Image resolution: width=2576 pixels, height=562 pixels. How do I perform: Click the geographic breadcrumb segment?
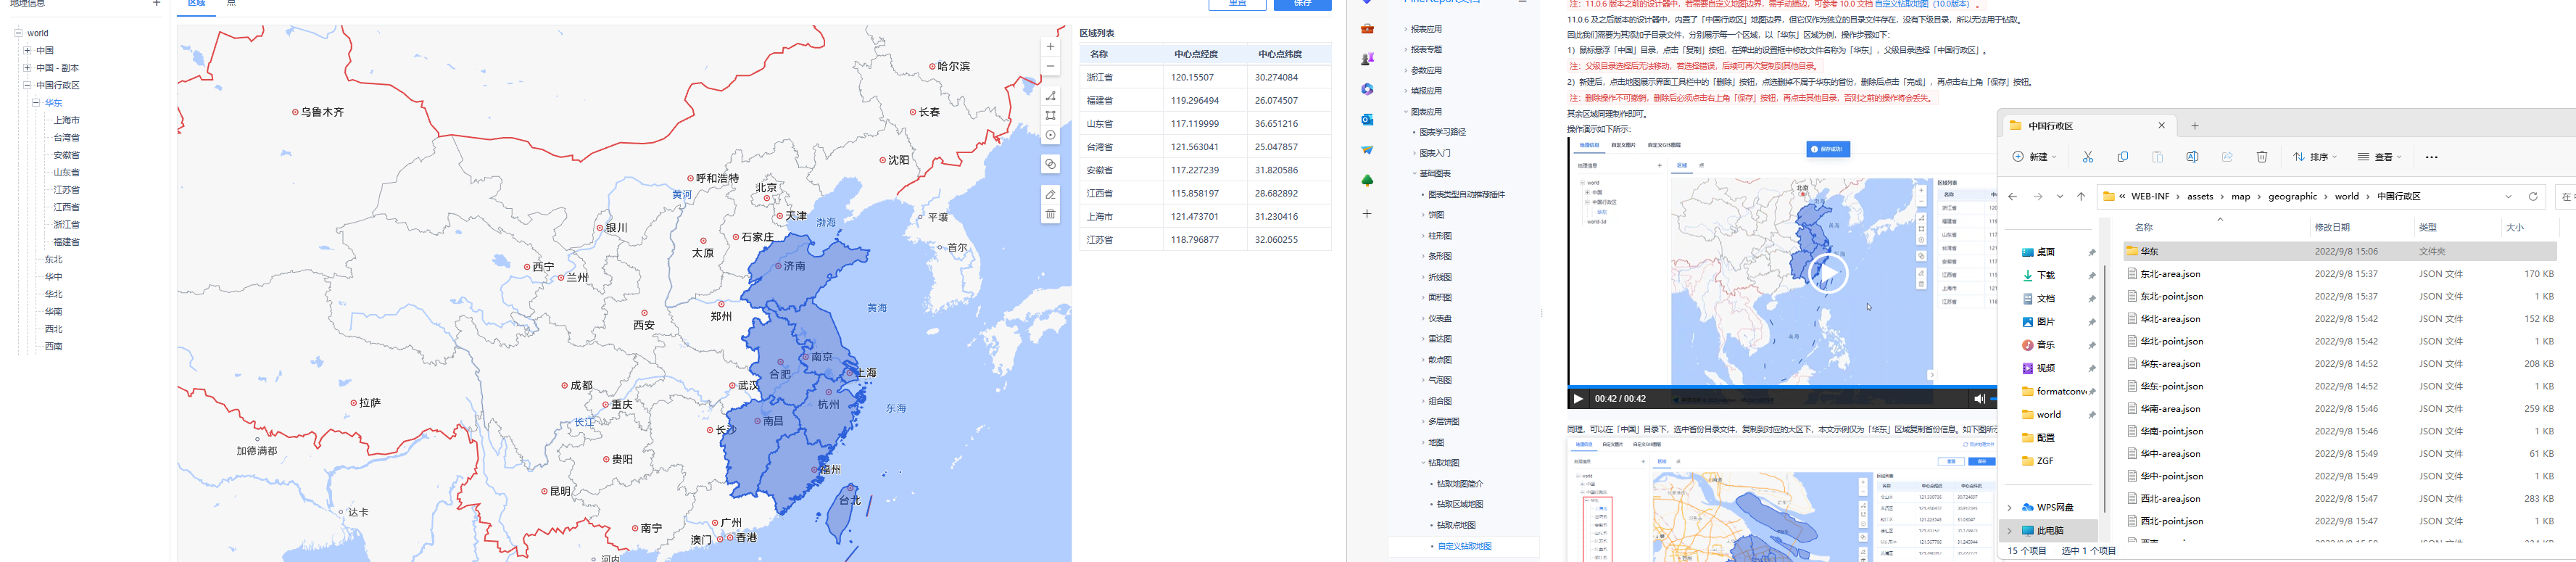pos(2292,197)
